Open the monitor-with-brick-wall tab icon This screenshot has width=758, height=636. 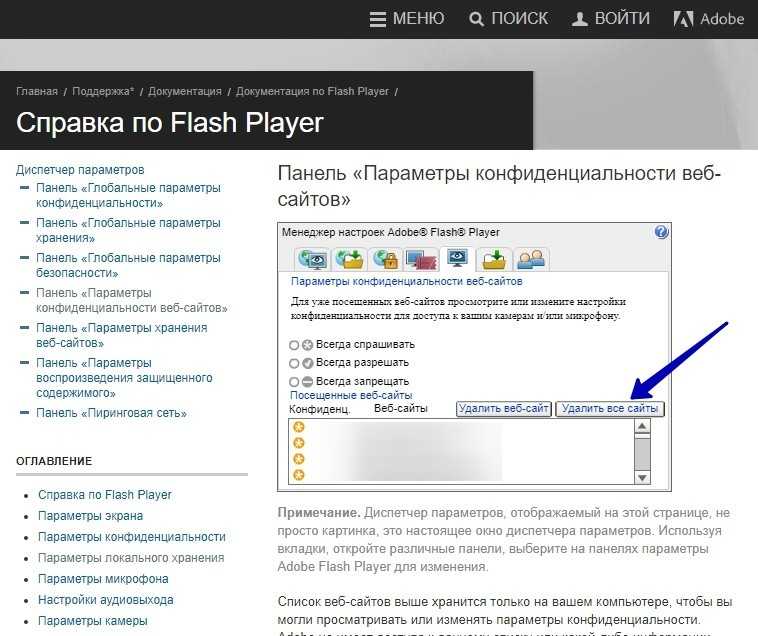421,260
